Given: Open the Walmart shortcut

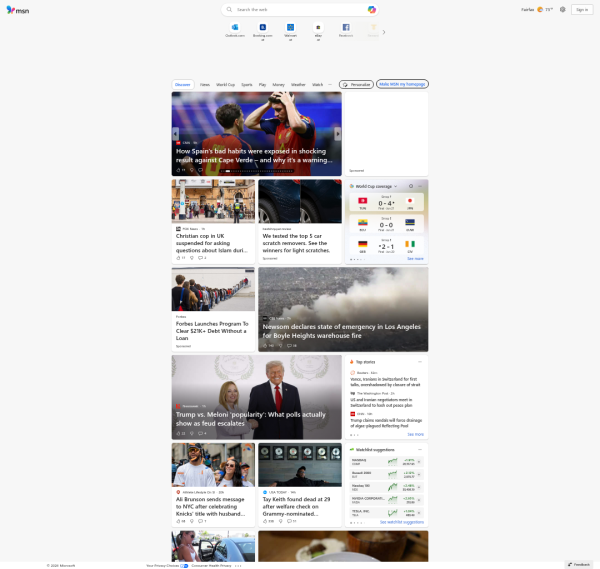Looking at the screenshot, I should coord(290,31).
